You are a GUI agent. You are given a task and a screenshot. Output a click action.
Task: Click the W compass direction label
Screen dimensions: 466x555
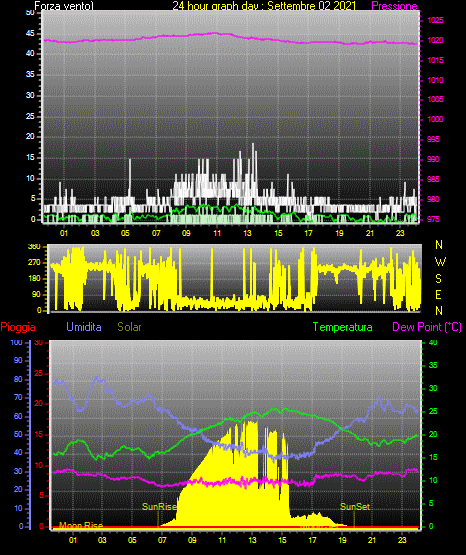tap(440, 262)
